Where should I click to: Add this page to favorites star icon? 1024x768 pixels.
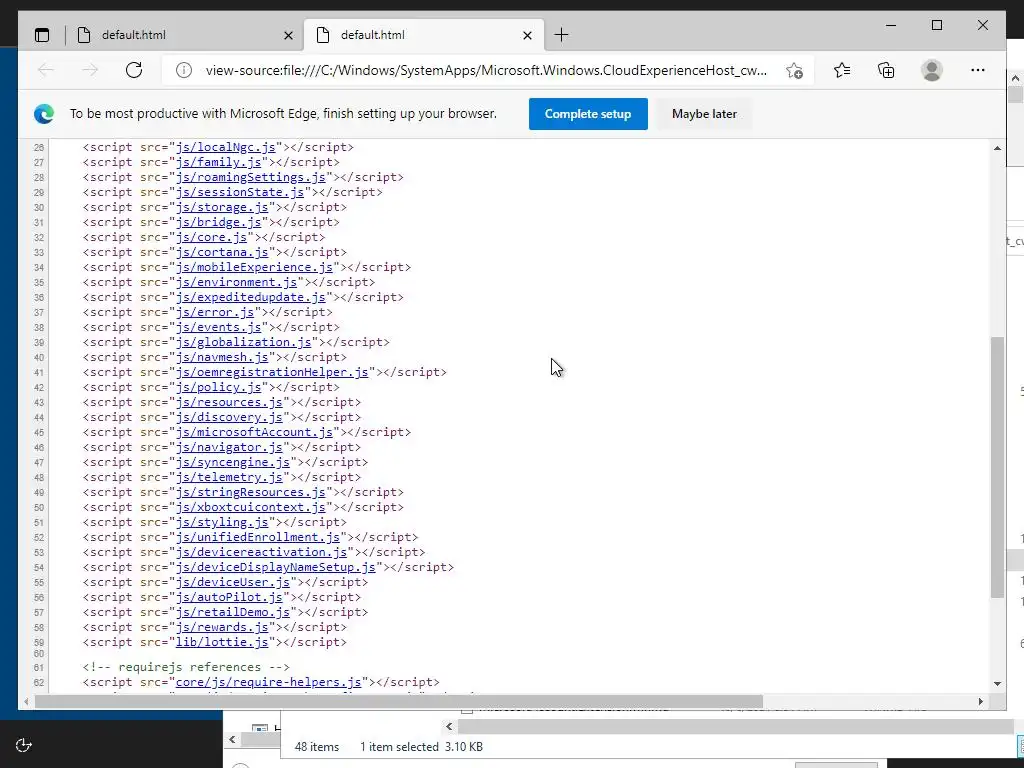coord(794,71)
